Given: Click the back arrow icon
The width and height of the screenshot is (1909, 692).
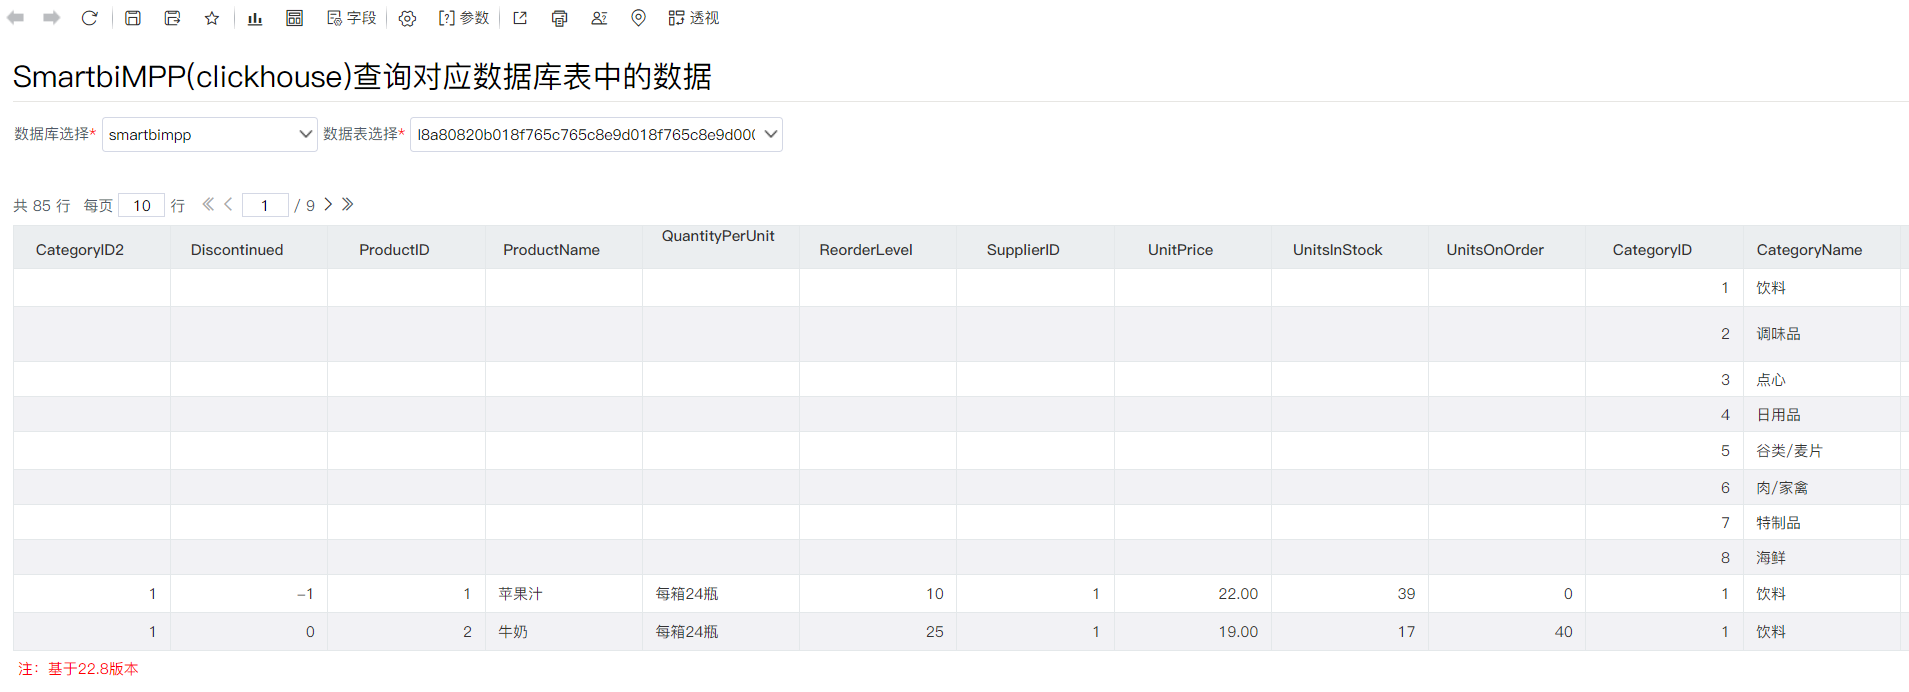Looking at the screenshot, I should [16, 18].
